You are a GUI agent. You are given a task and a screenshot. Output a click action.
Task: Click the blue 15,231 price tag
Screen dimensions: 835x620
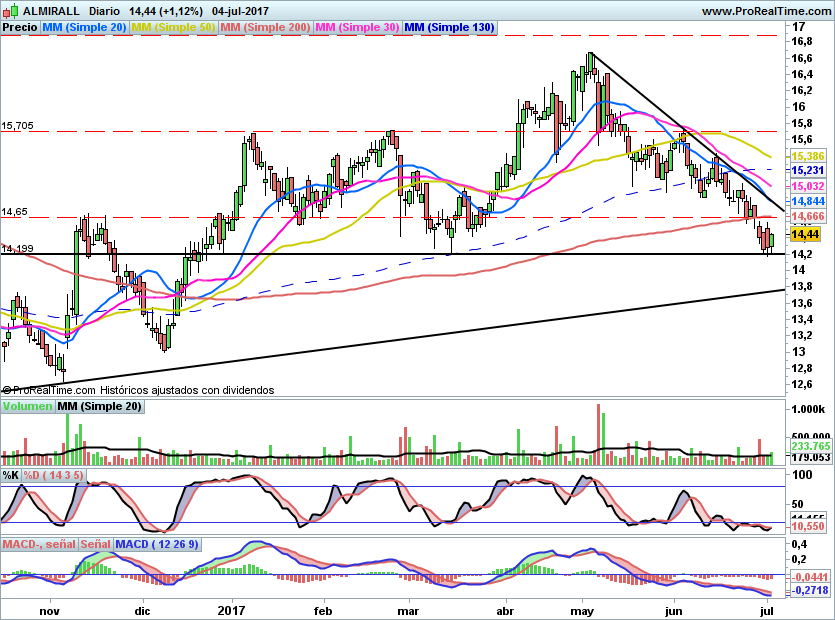(x=808, y=171)
